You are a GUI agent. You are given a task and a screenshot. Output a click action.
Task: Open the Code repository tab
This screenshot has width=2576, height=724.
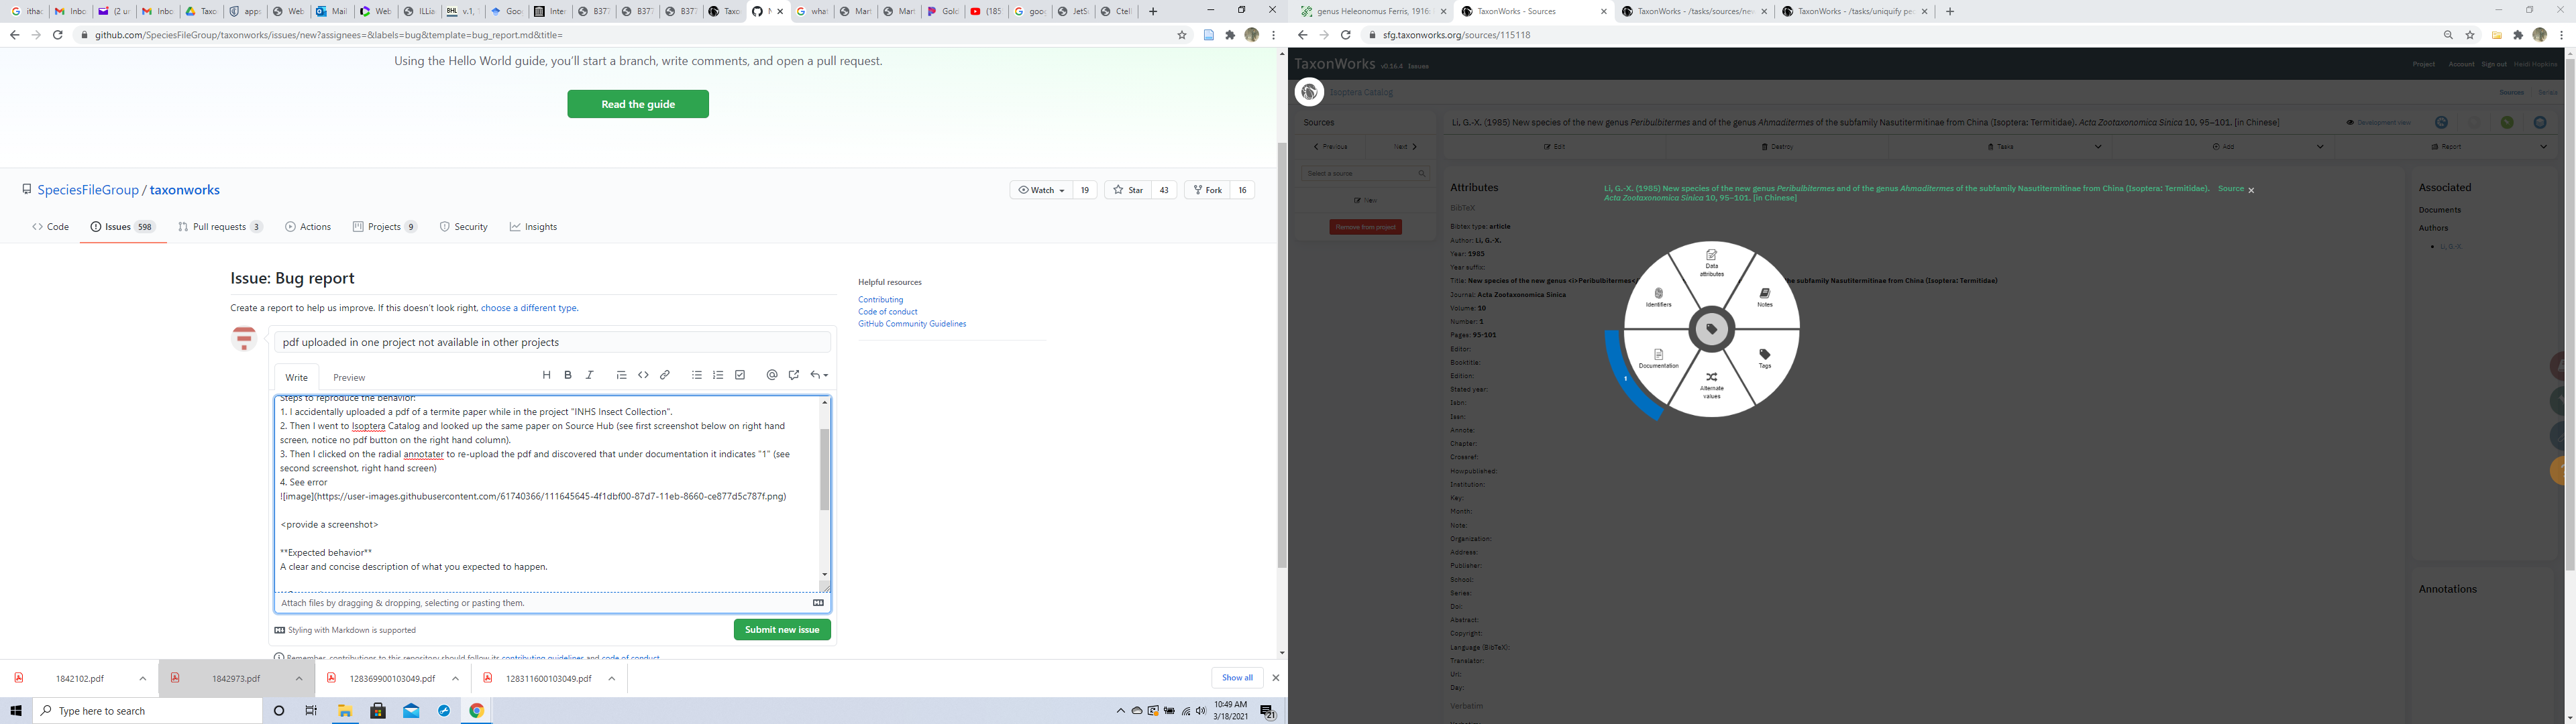pos(50,227)
